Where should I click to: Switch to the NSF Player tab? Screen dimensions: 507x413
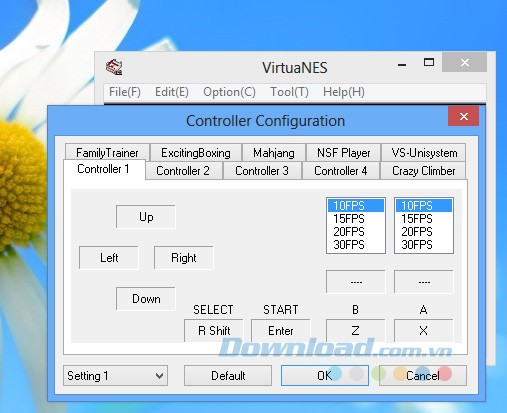(x=343, y=153)
